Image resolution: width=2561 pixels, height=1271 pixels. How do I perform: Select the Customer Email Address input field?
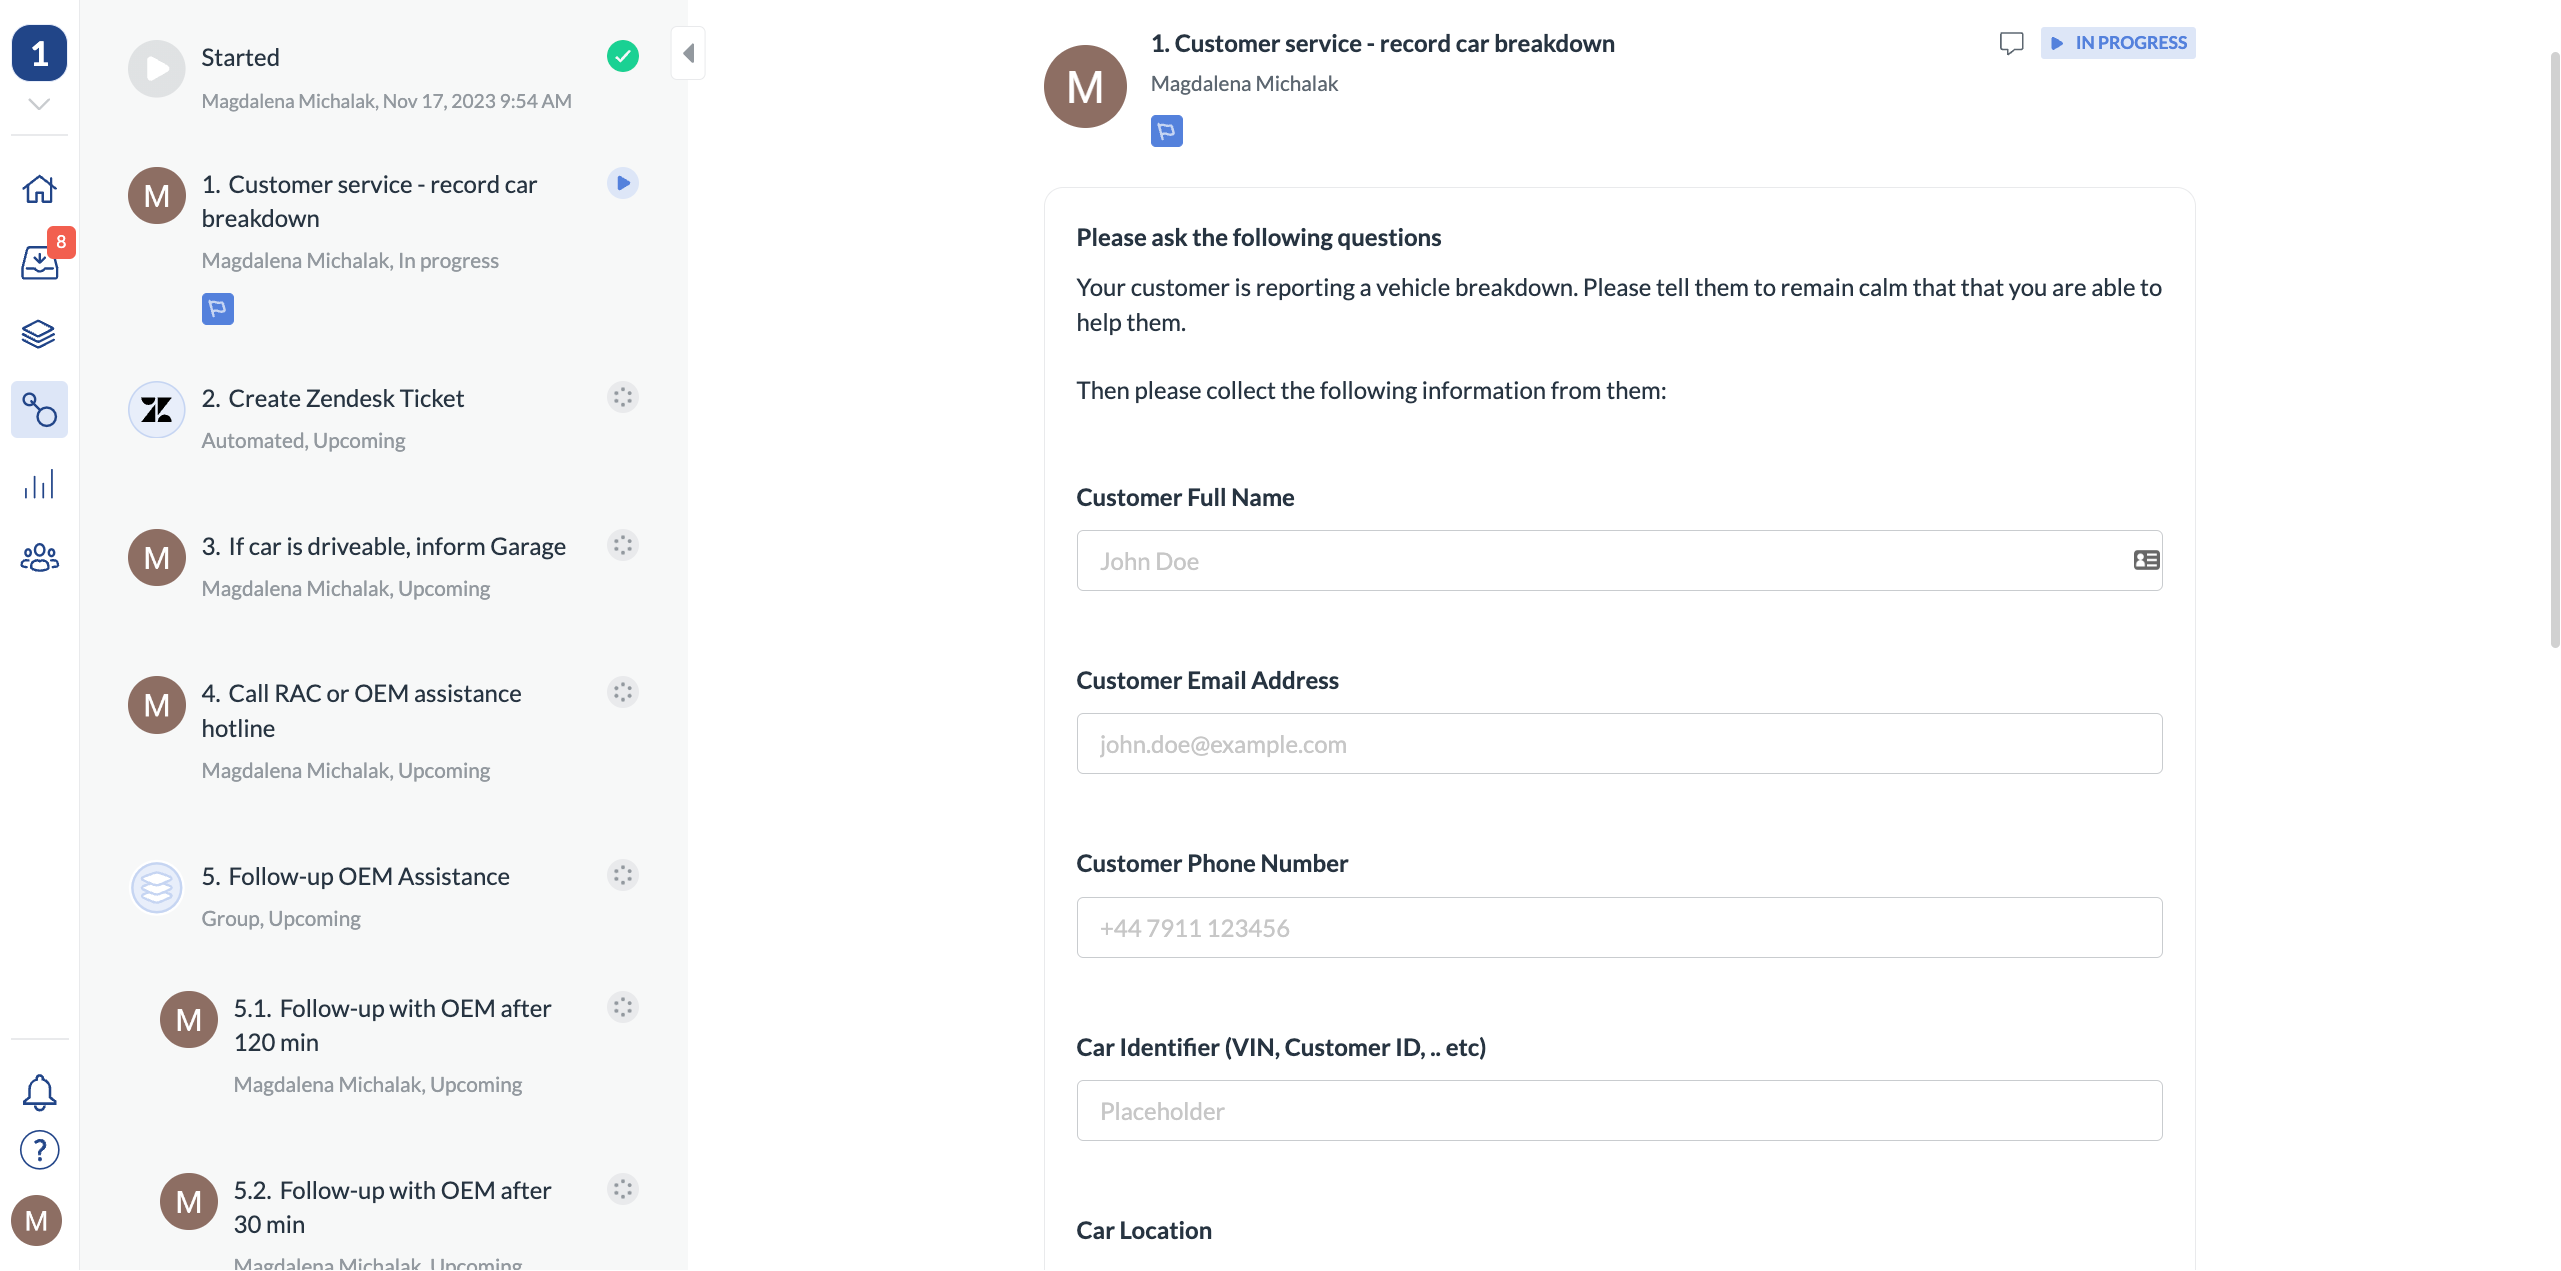pyautogui.click(x=1619, y=742)
